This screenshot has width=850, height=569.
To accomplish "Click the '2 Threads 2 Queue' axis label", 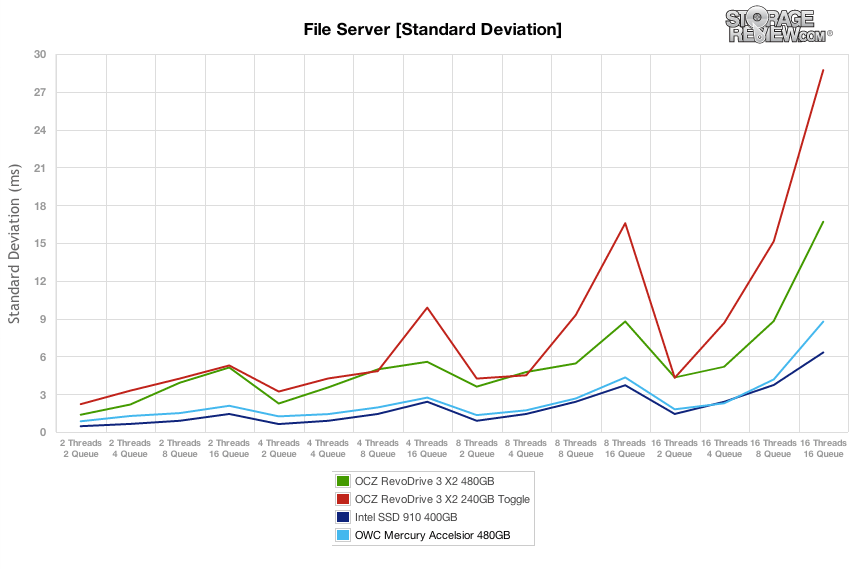I will coord(81,449).
